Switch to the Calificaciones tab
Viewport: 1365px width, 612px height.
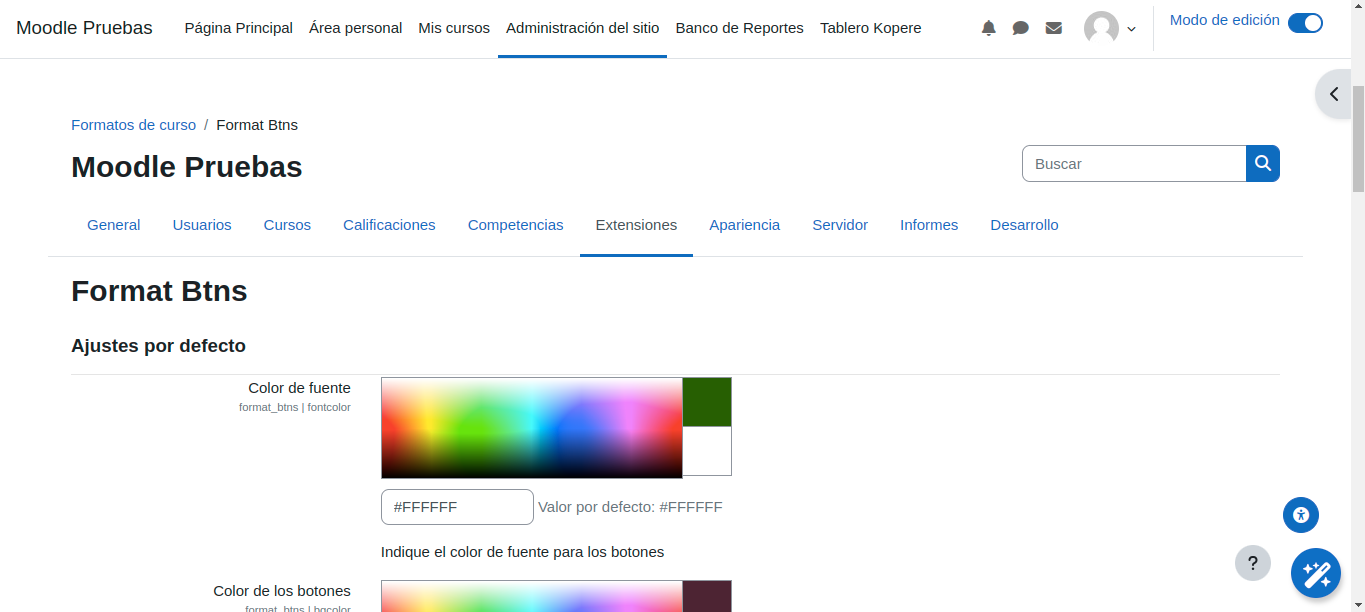[x=389, y=225]
